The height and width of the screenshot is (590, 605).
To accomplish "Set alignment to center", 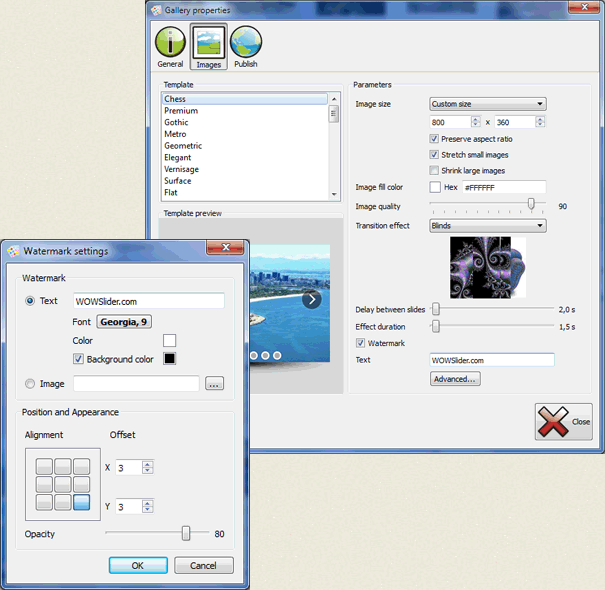I will point(63,484).
